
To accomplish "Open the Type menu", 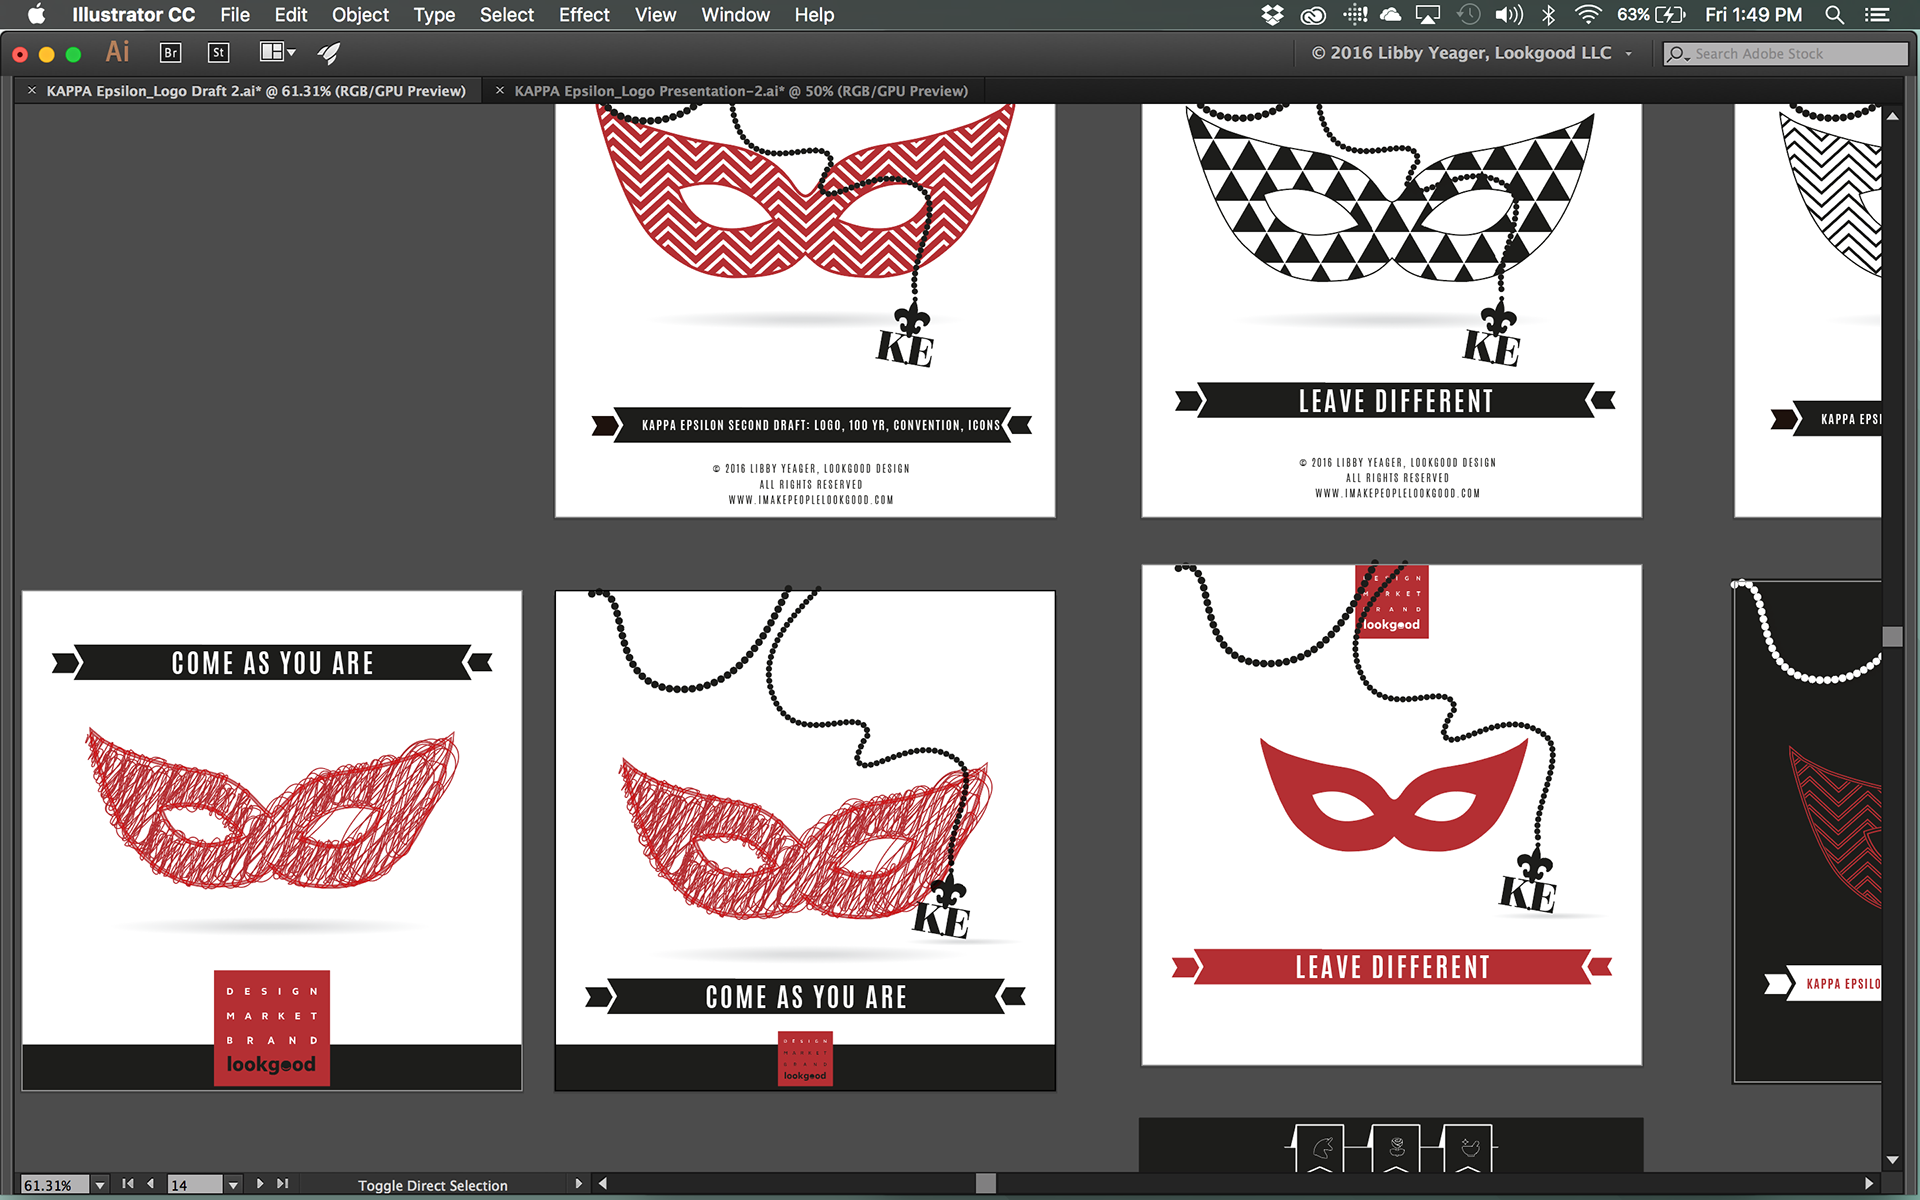I will [434, 15].
